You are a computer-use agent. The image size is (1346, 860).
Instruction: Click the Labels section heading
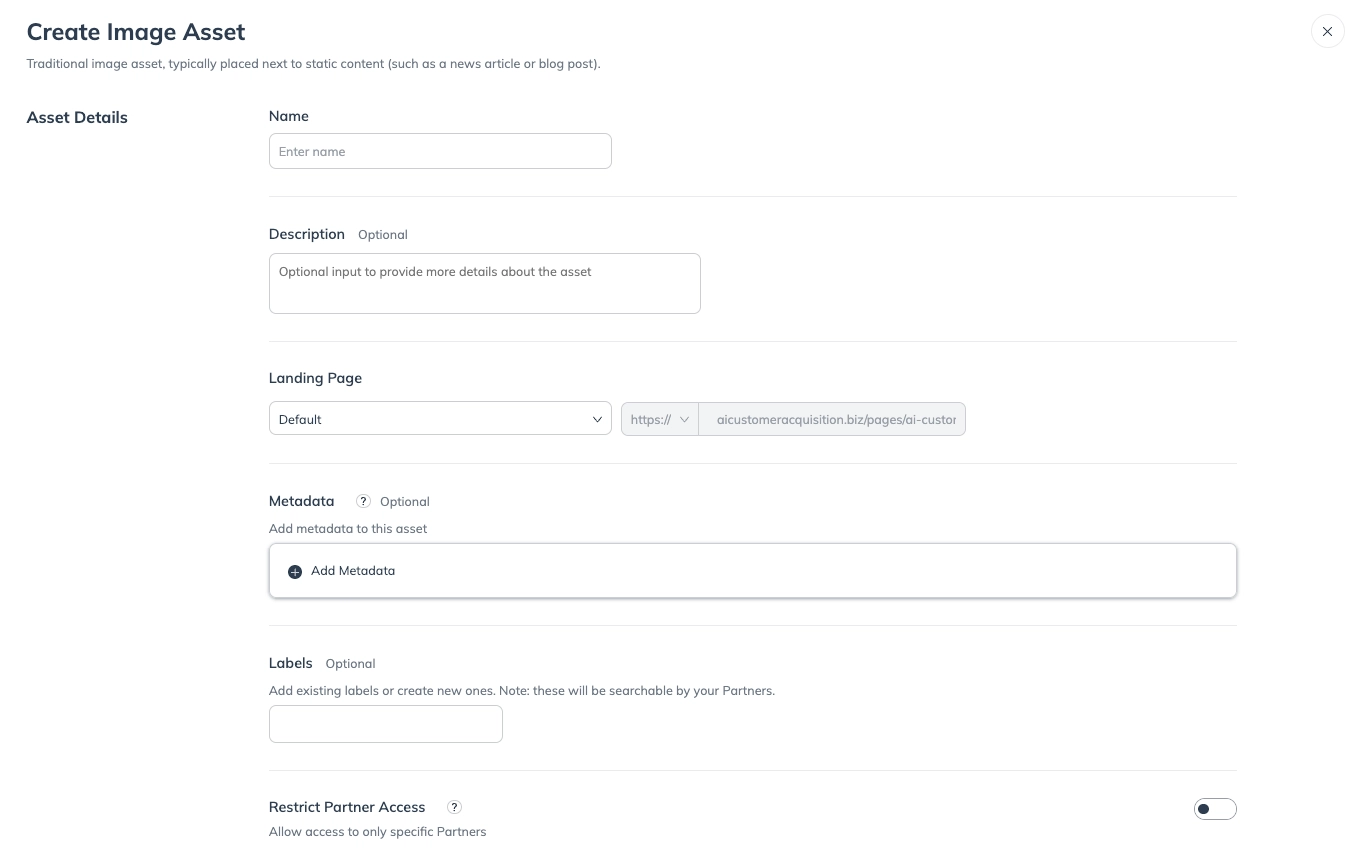click(290, 663)
